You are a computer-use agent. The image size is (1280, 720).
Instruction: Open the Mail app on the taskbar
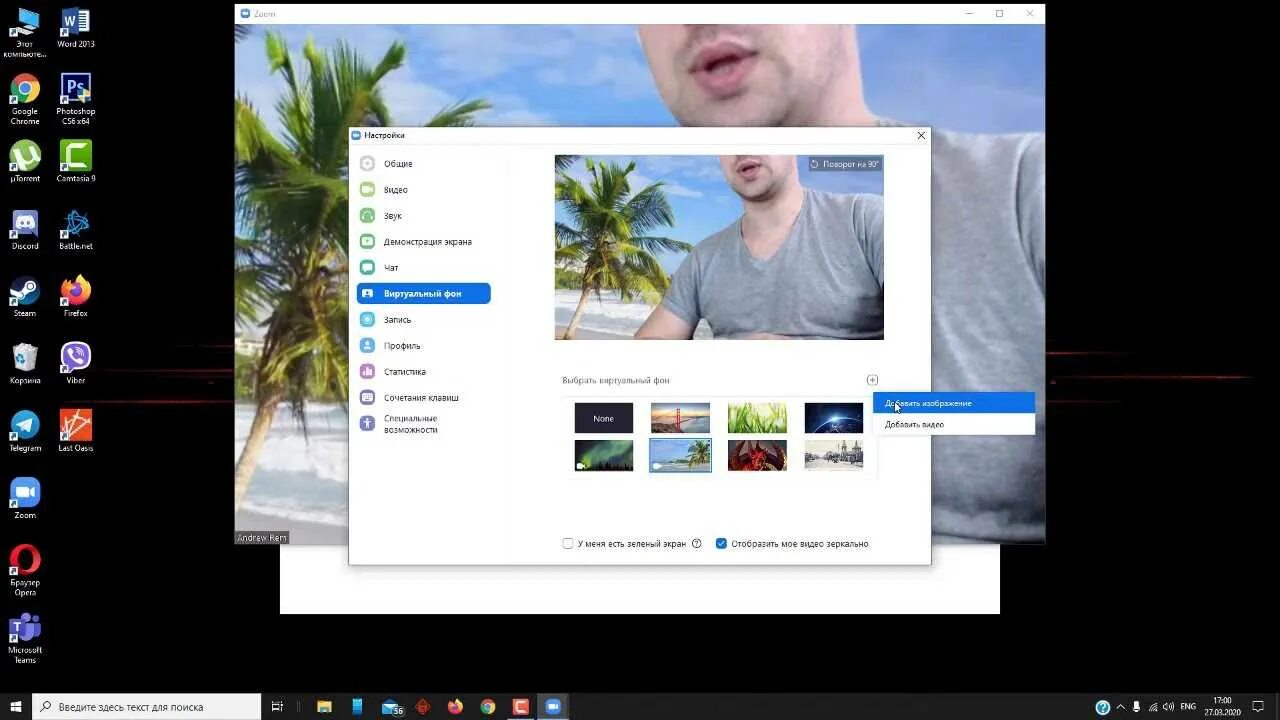point(391,707)
